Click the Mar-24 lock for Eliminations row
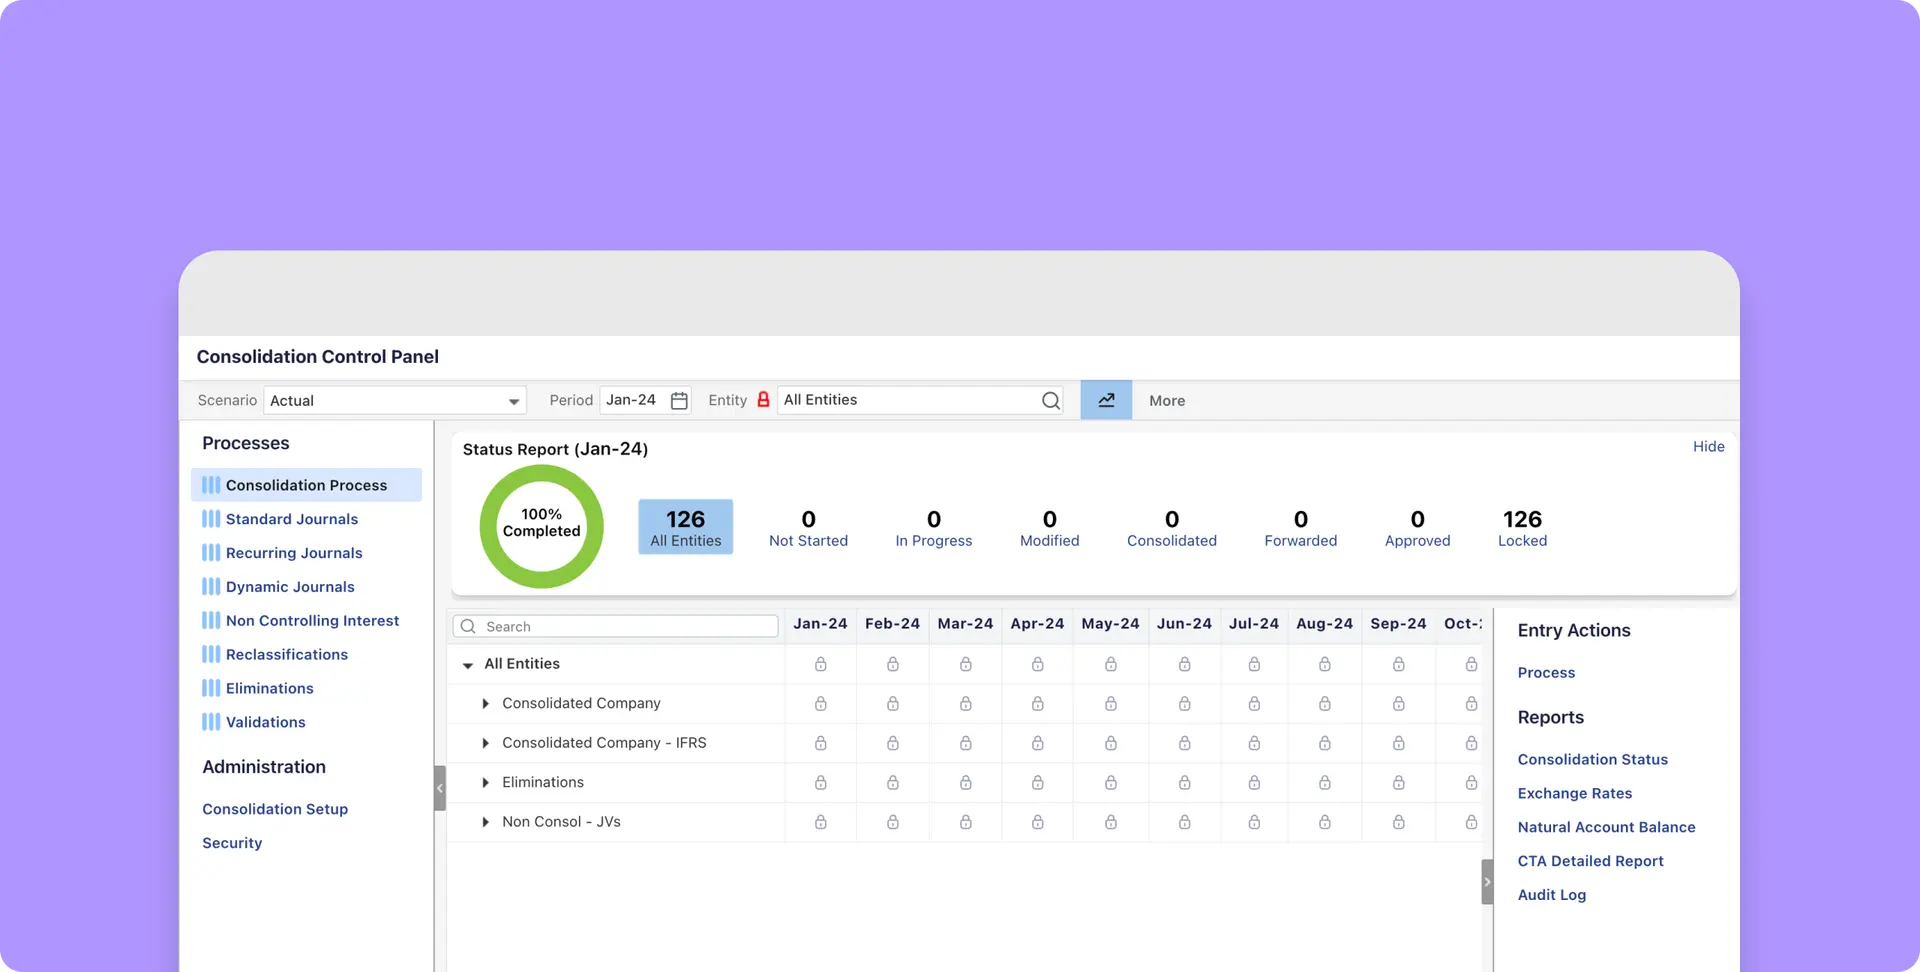 click(x=964, y=782)
